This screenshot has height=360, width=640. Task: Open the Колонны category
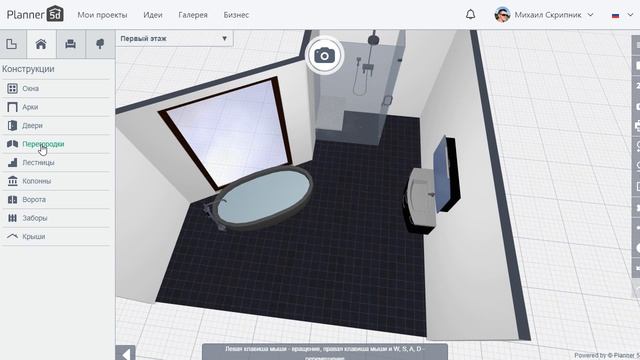tap(56, 181)
